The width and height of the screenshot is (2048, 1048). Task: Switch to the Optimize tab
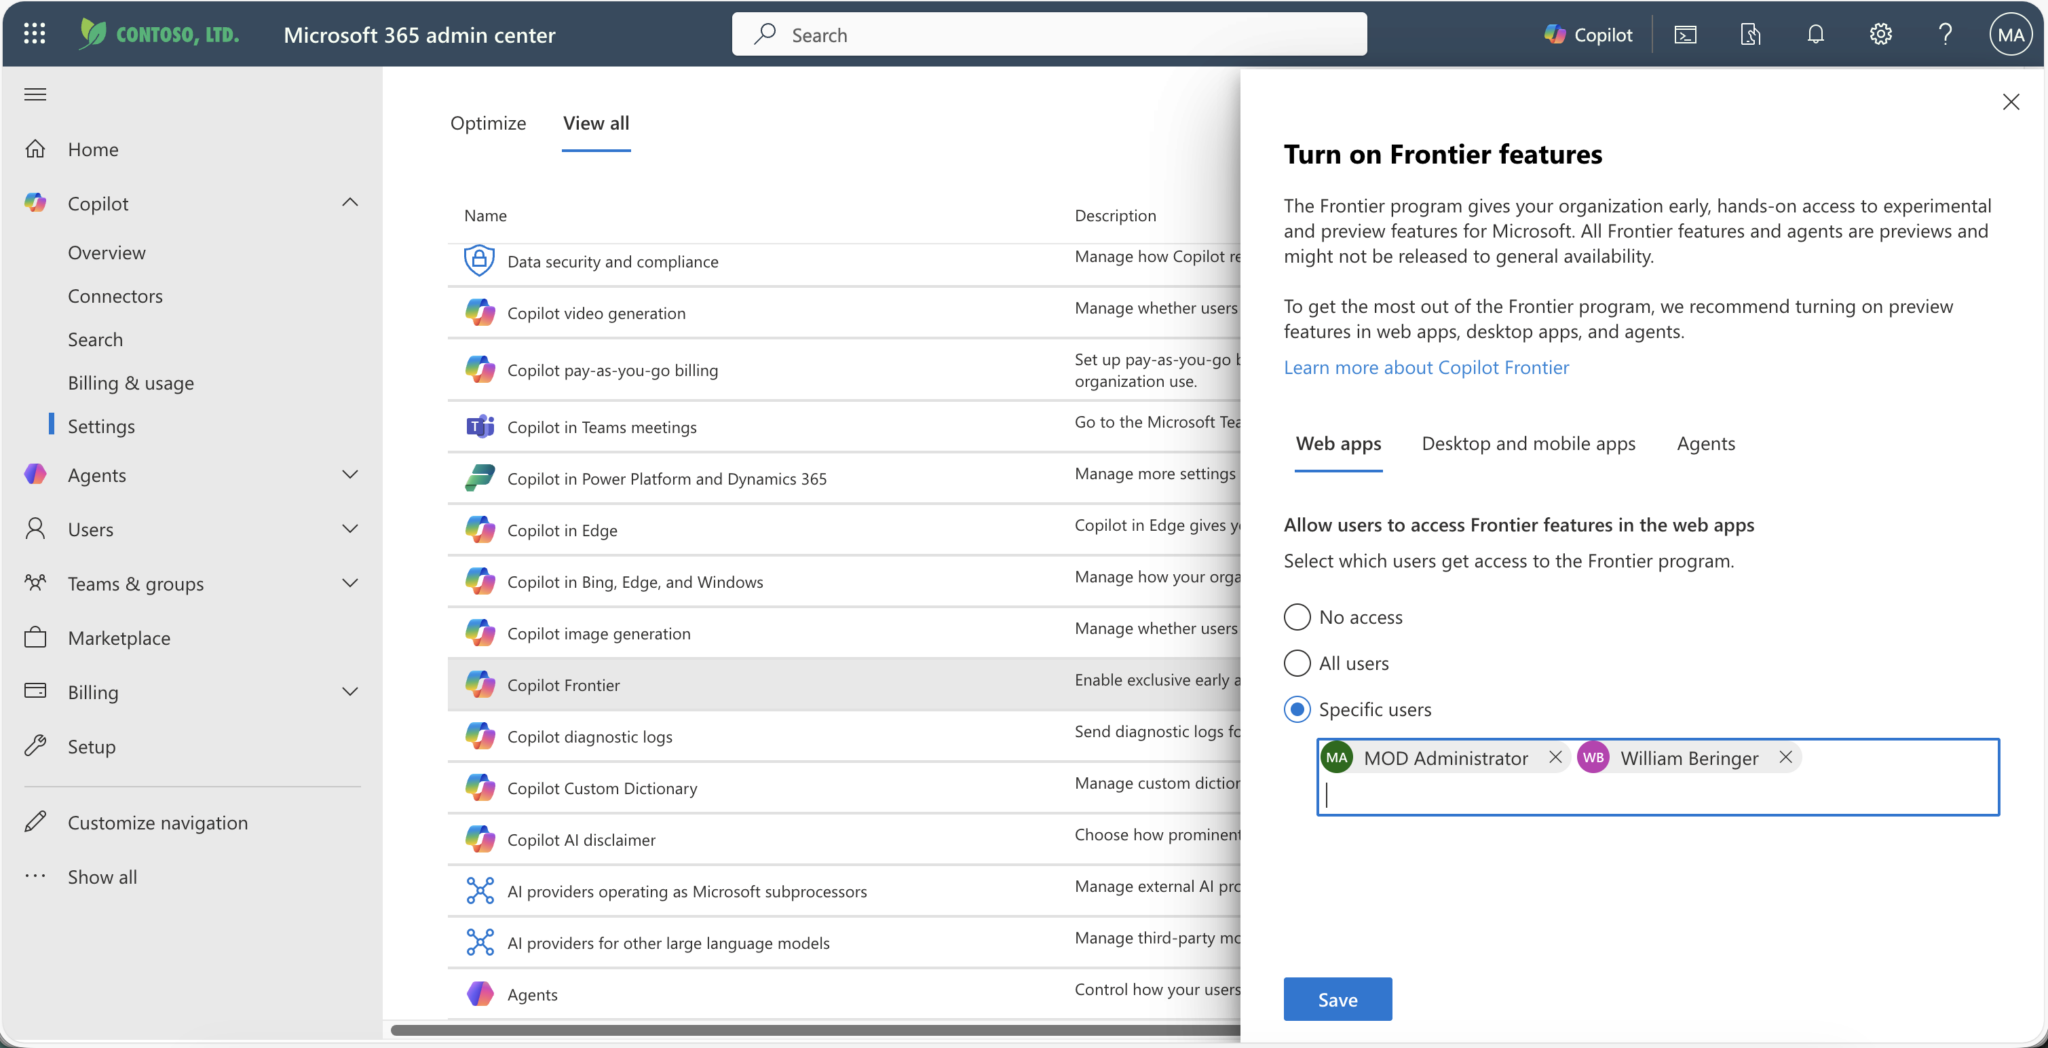click(x=488, y=123)
